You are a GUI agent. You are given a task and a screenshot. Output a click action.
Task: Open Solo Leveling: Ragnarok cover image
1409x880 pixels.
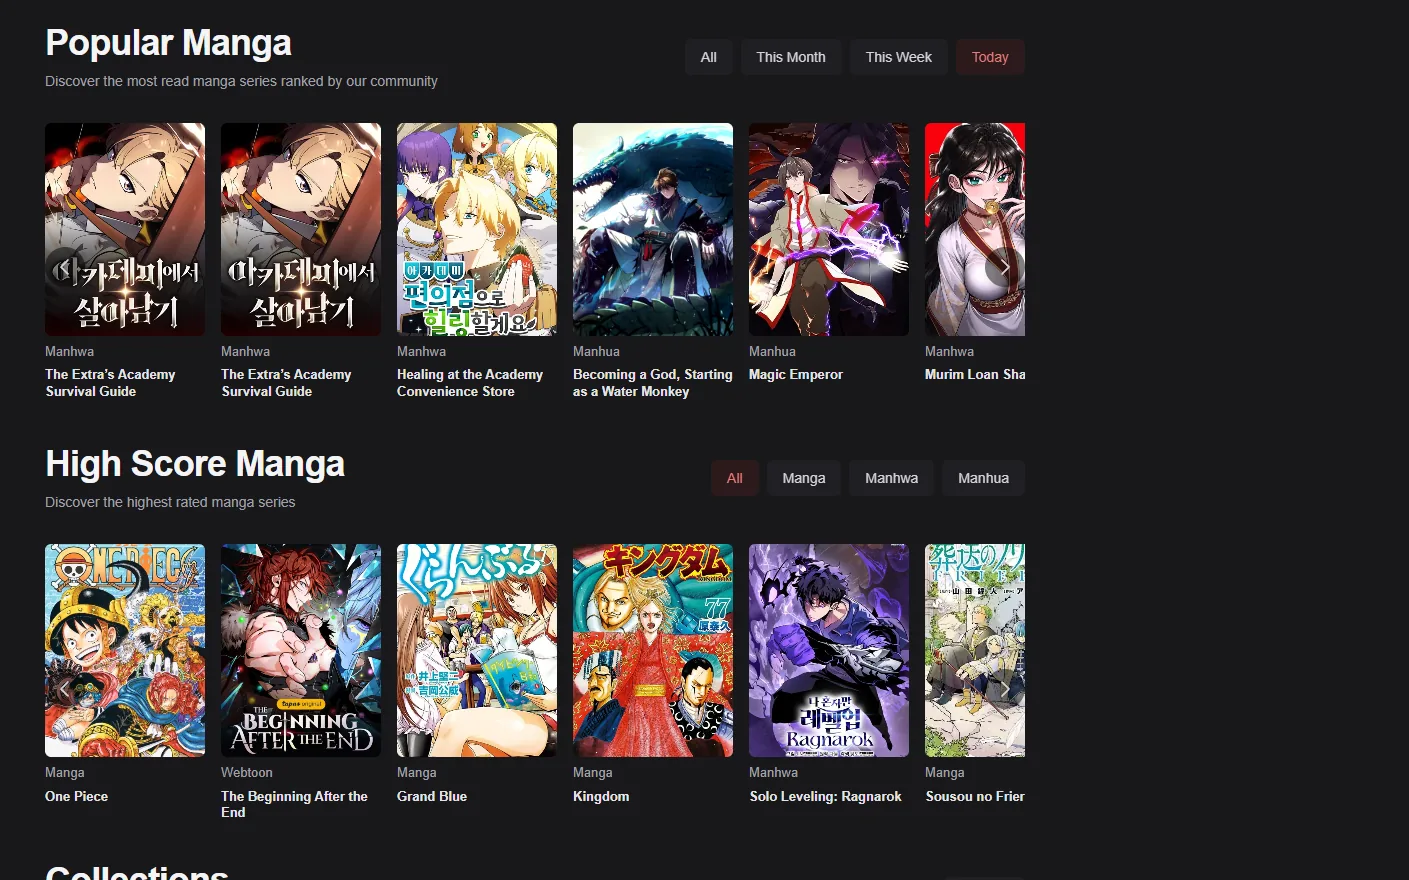[x=829, y=650]
